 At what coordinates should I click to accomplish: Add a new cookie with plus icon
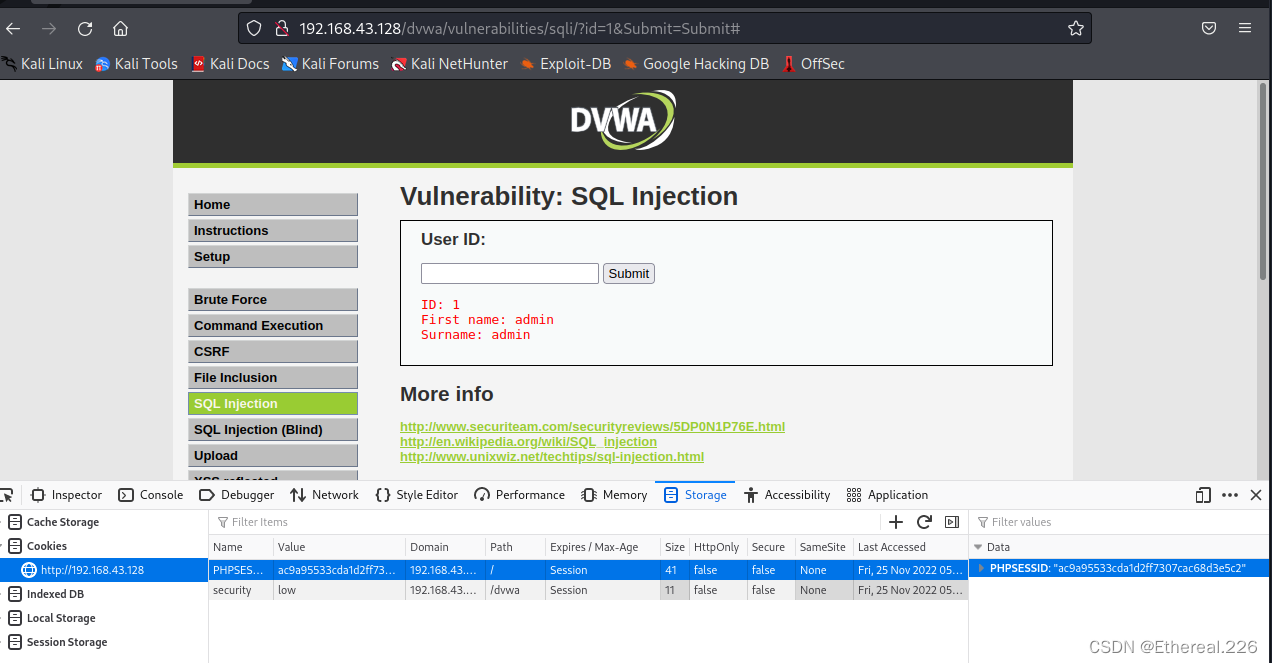coord(896,522)
